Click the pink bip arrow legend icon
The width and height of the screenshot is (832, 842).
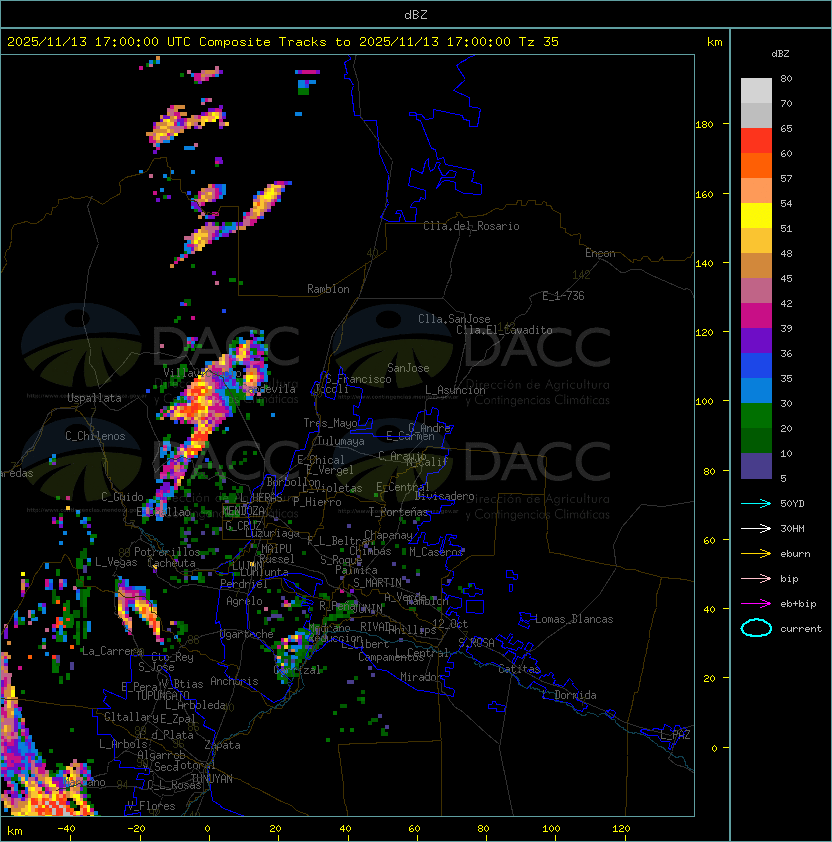756,578
